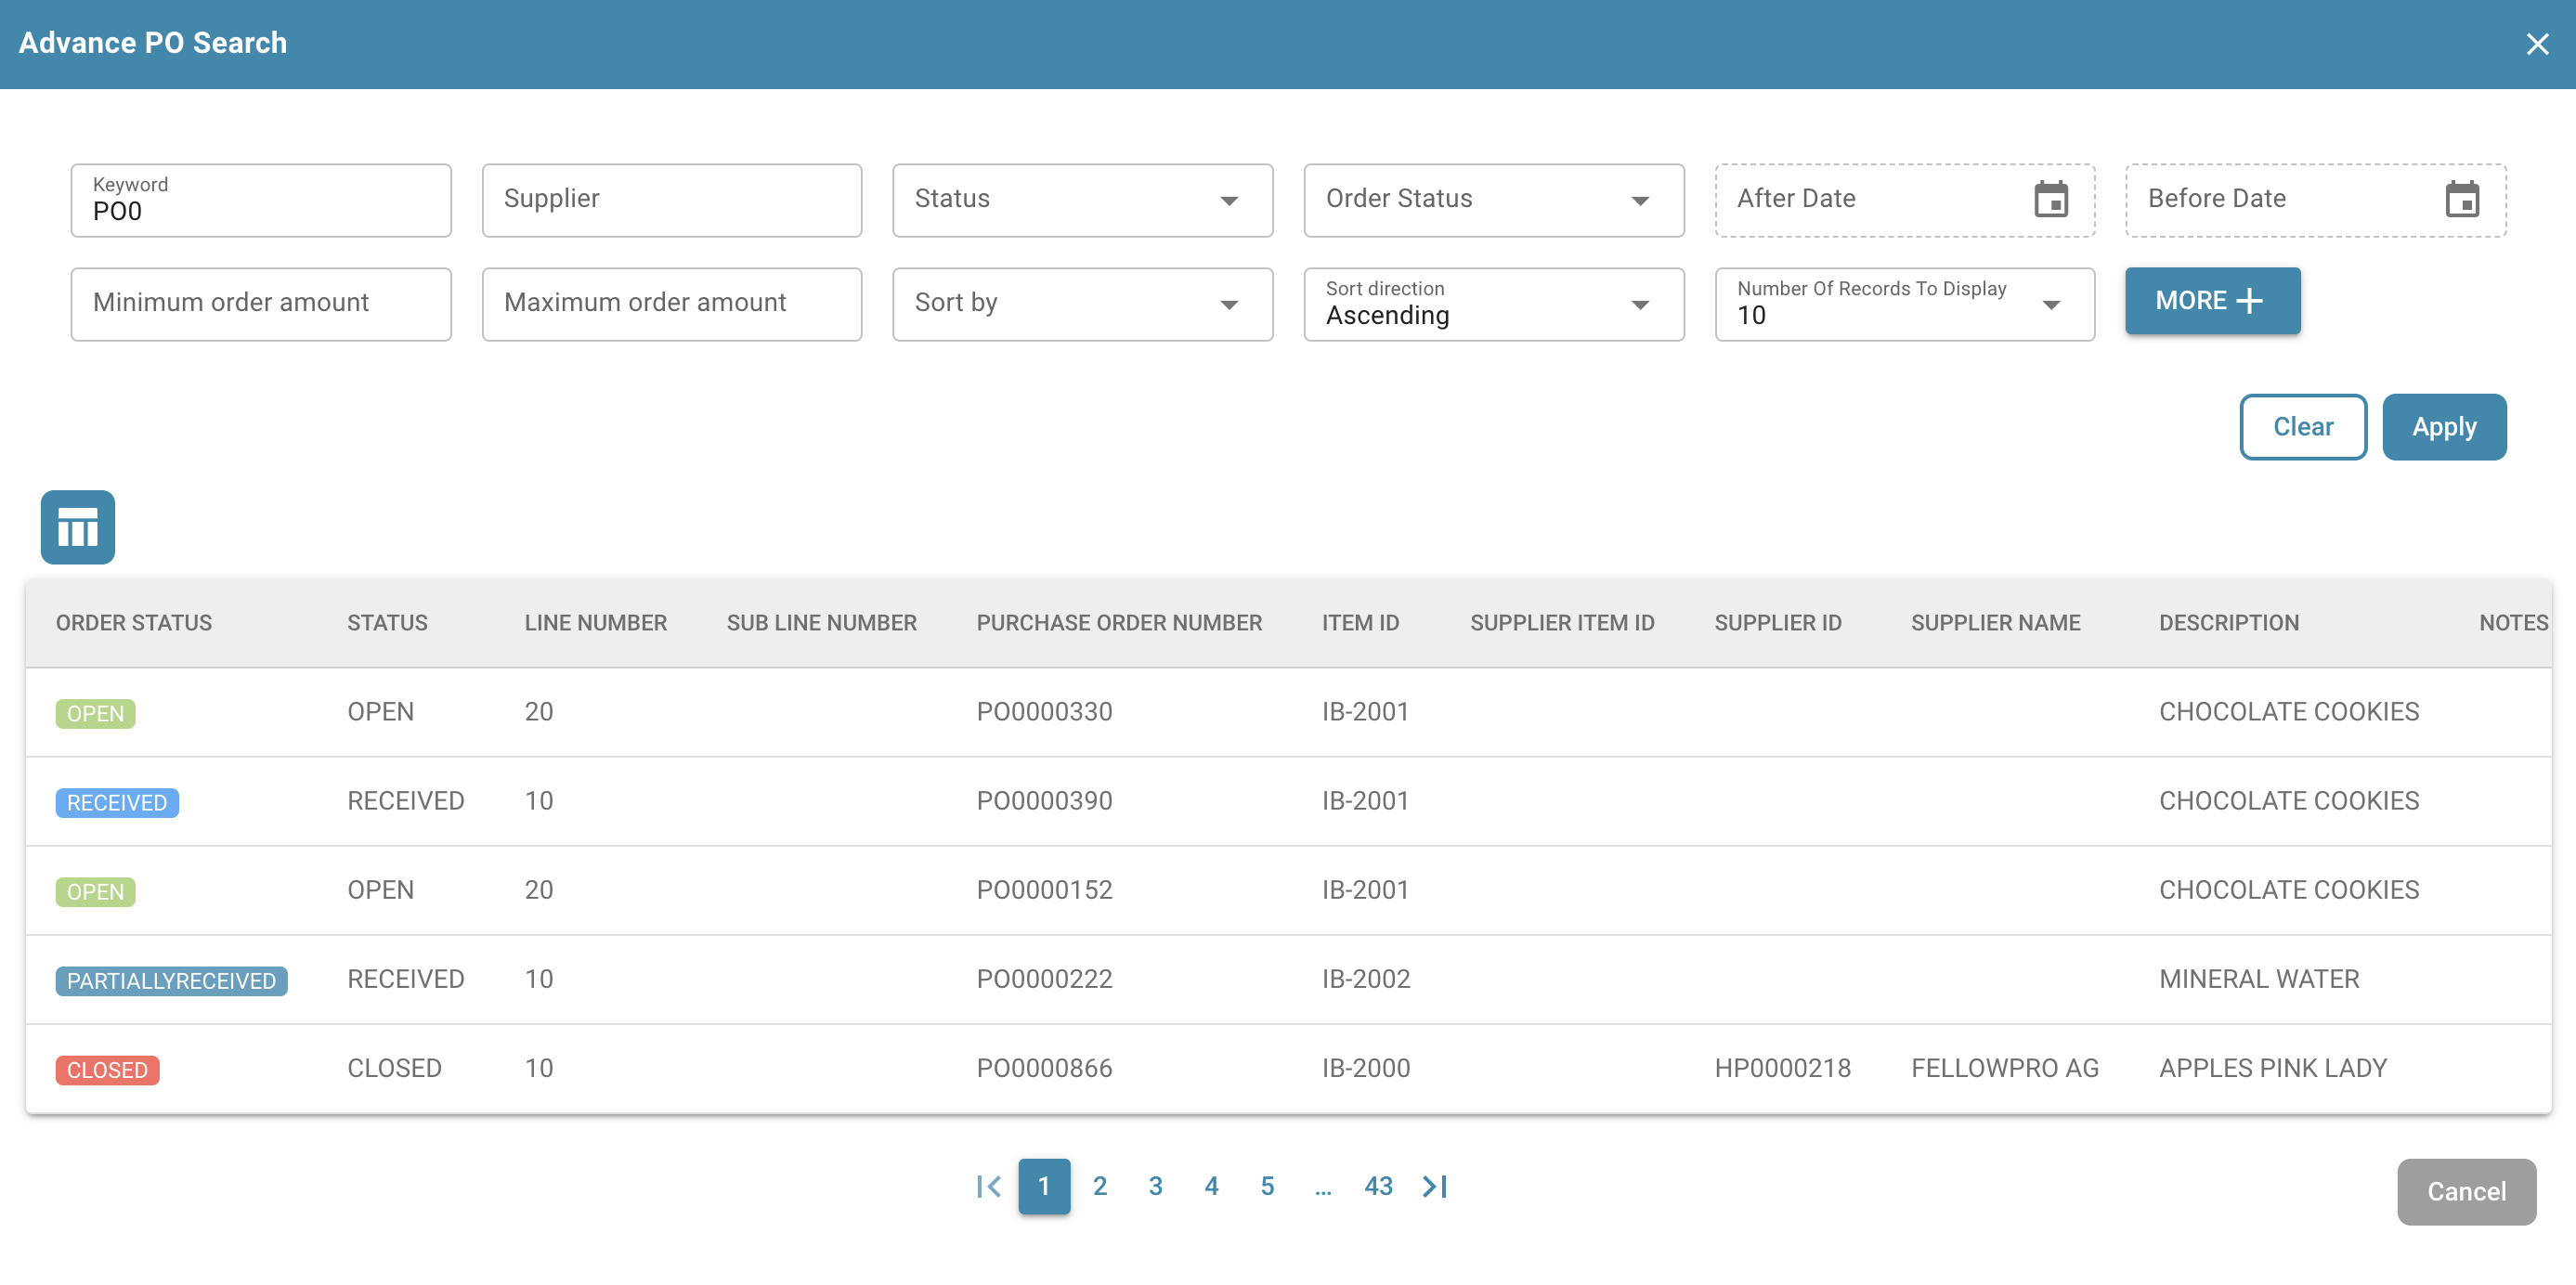Open the Order Status dropdown
Image resolution: width=2576 pixels, height=1285 pixels.
tap(1493, 200)
